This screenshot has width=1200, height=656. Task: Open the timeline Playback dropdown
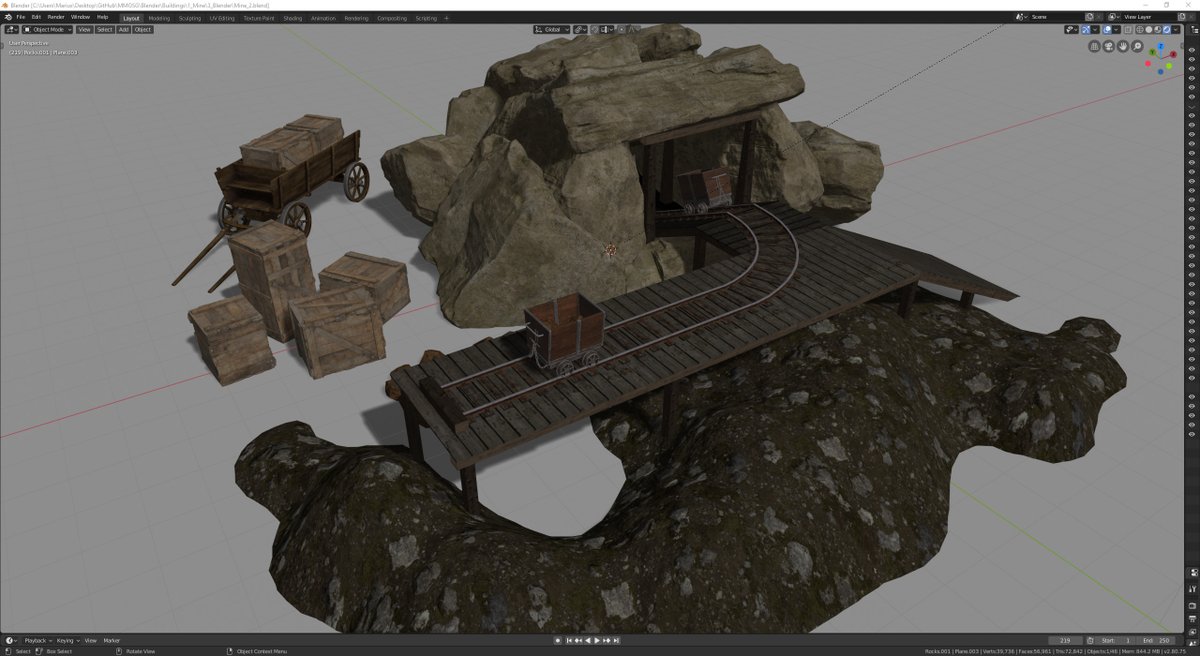[38, 640]
